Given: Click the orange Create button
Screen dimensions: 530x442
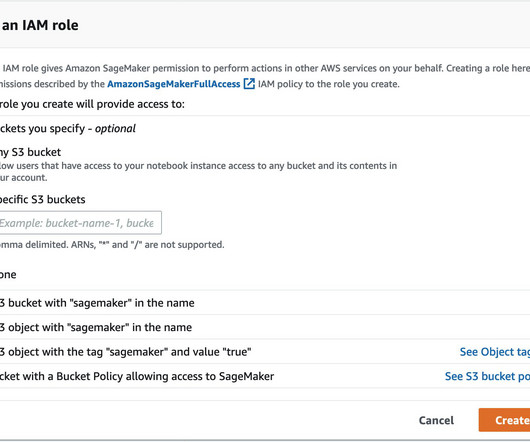Looking at the screenshot, I should pos(504,420).
